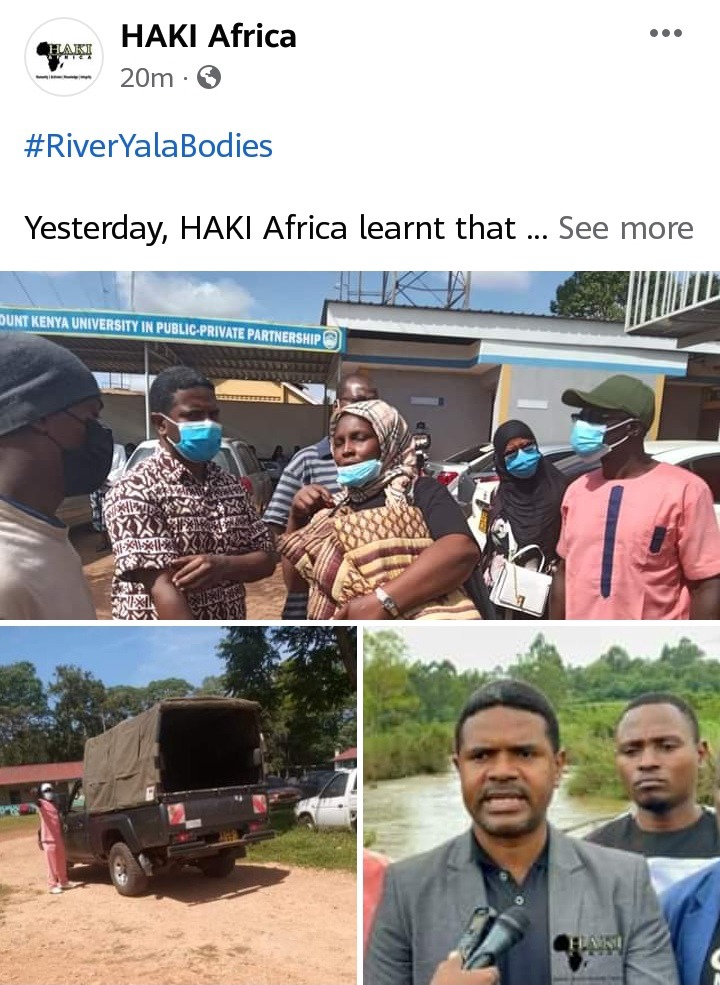Tap the microphones at bottom of the photo
This screenshot has height=985, width=720.
coord(493,937)
